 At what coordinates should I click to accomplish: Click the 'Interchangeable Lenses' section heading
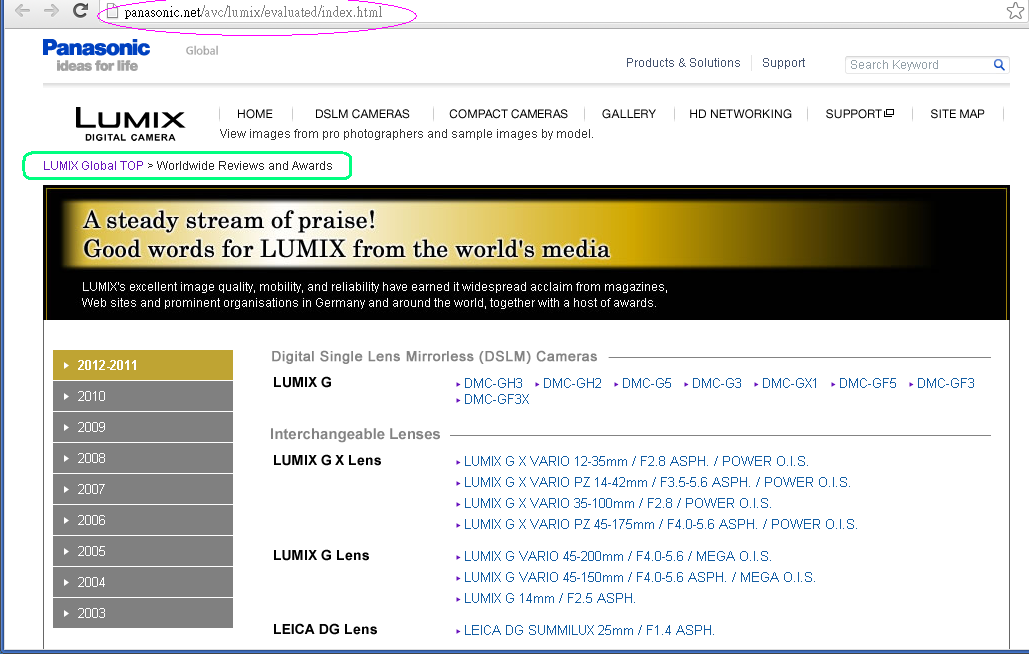click(355, 434)
